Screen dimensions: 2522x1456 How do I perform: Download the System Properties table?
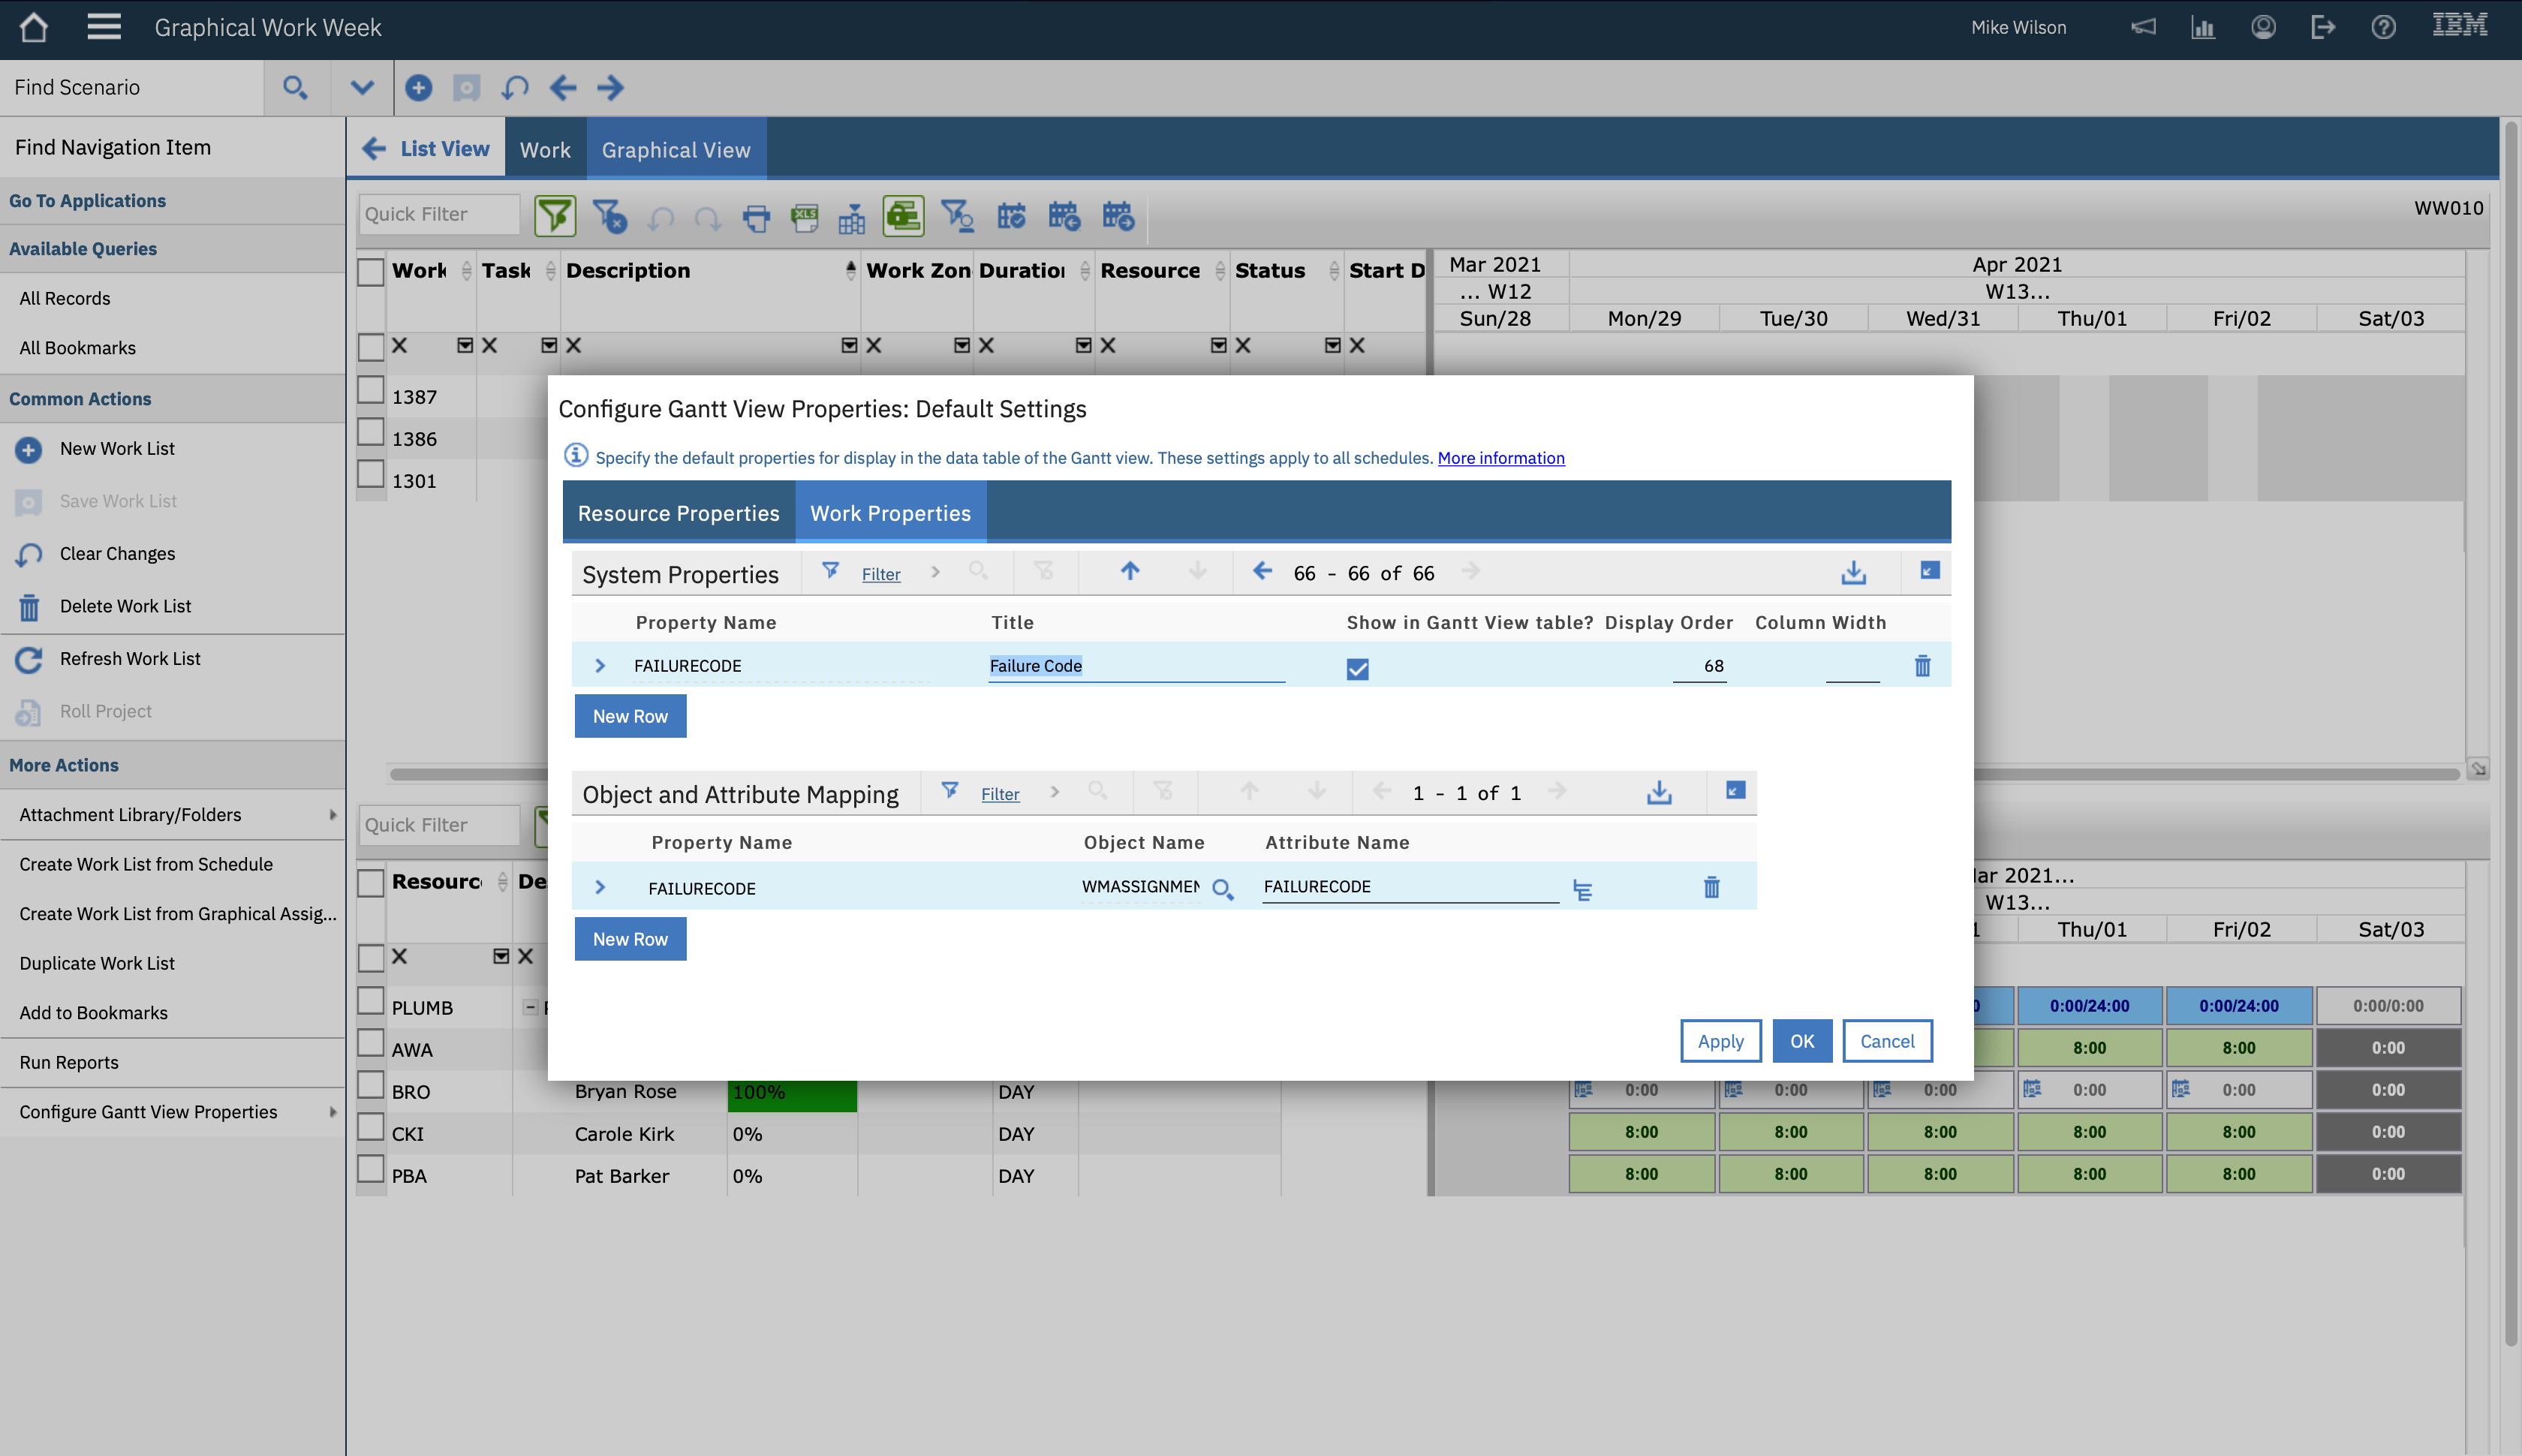point(1853,573)
